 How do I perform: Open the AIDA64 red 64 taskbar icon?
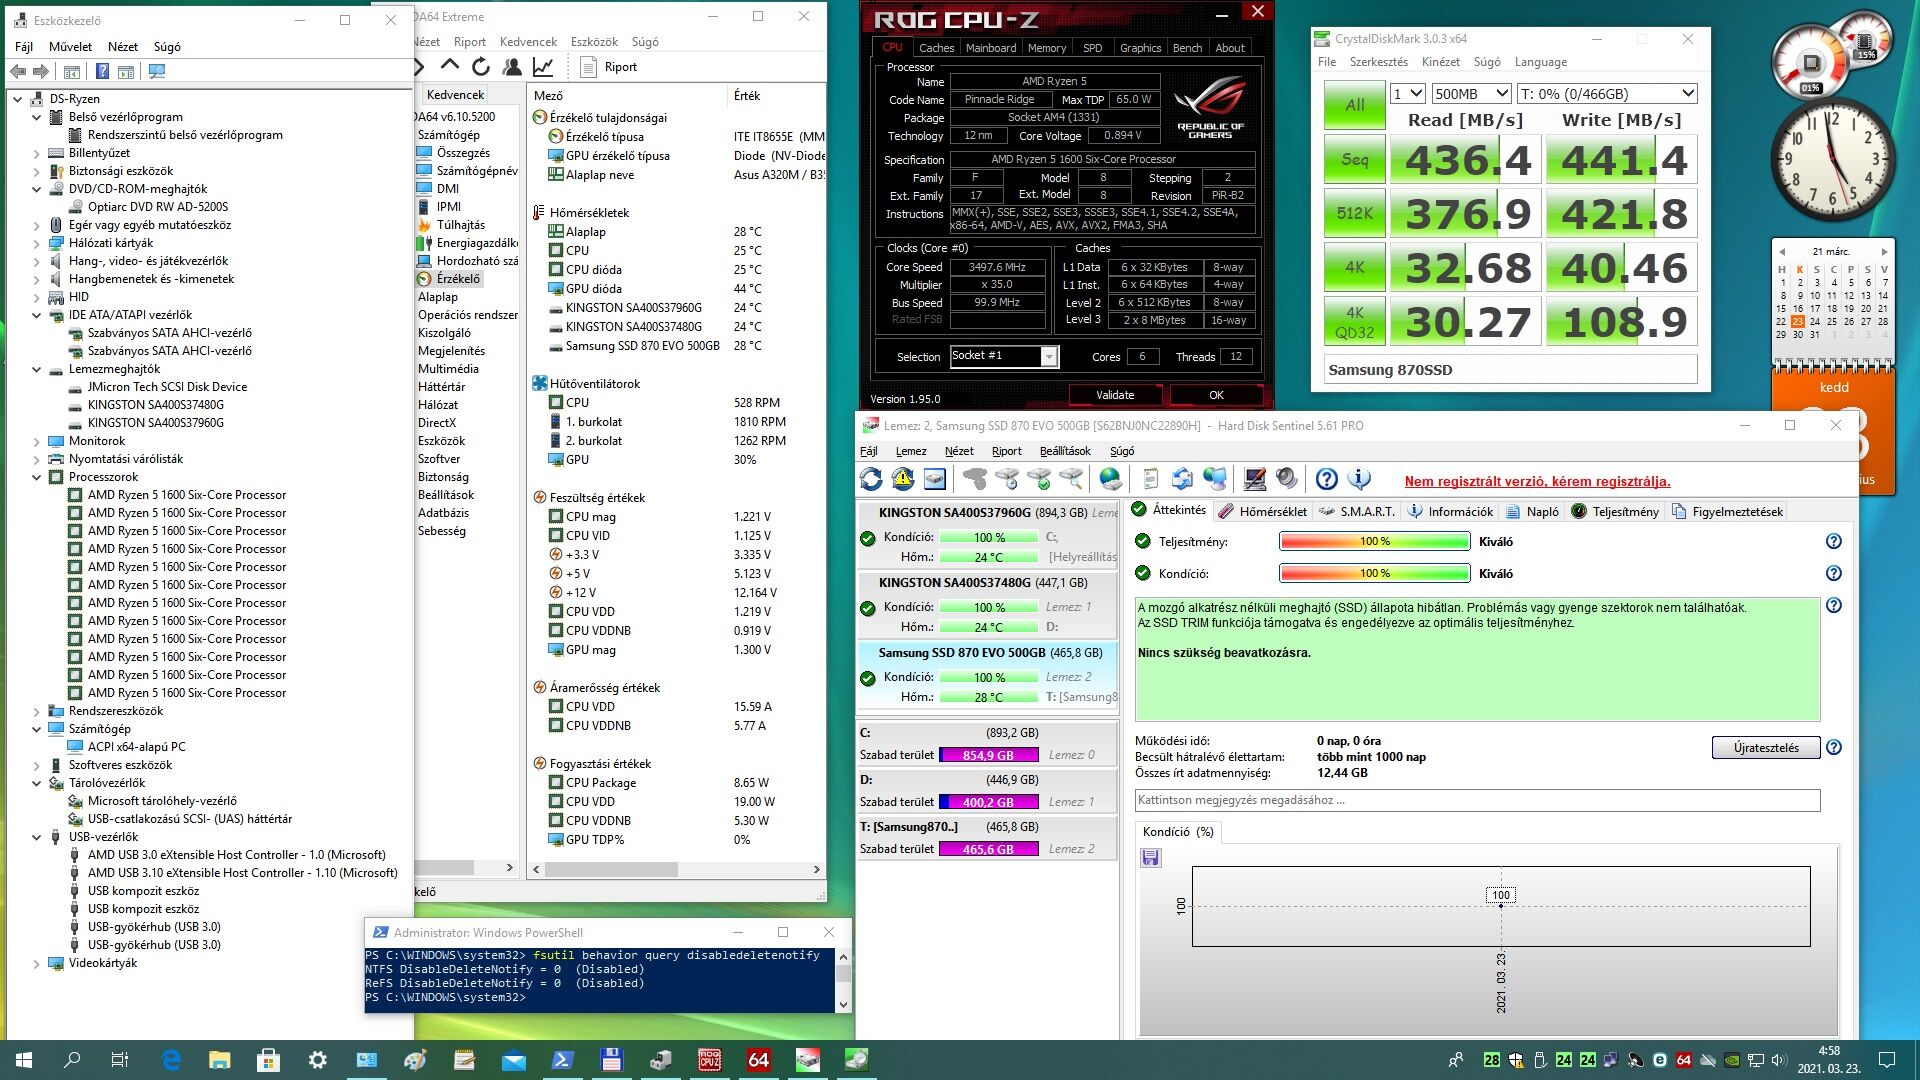tap(759, 1060)
